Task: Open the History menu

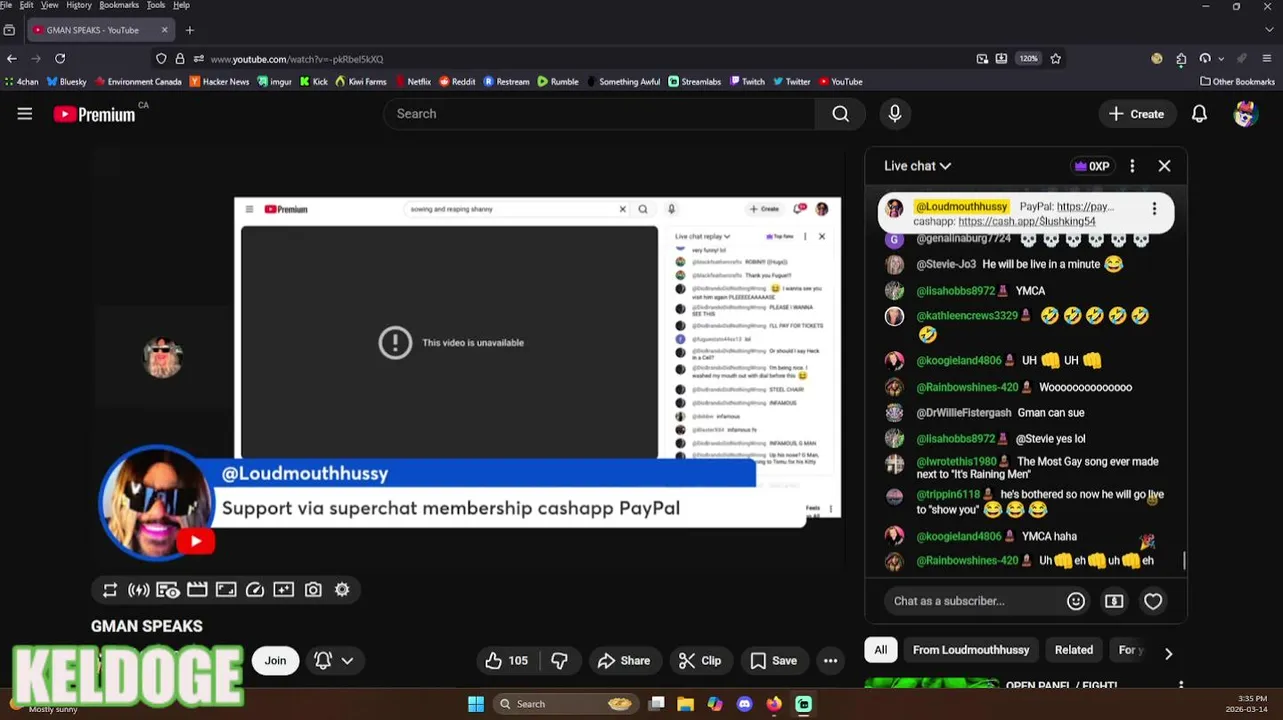Action: (x=79, y=5)
